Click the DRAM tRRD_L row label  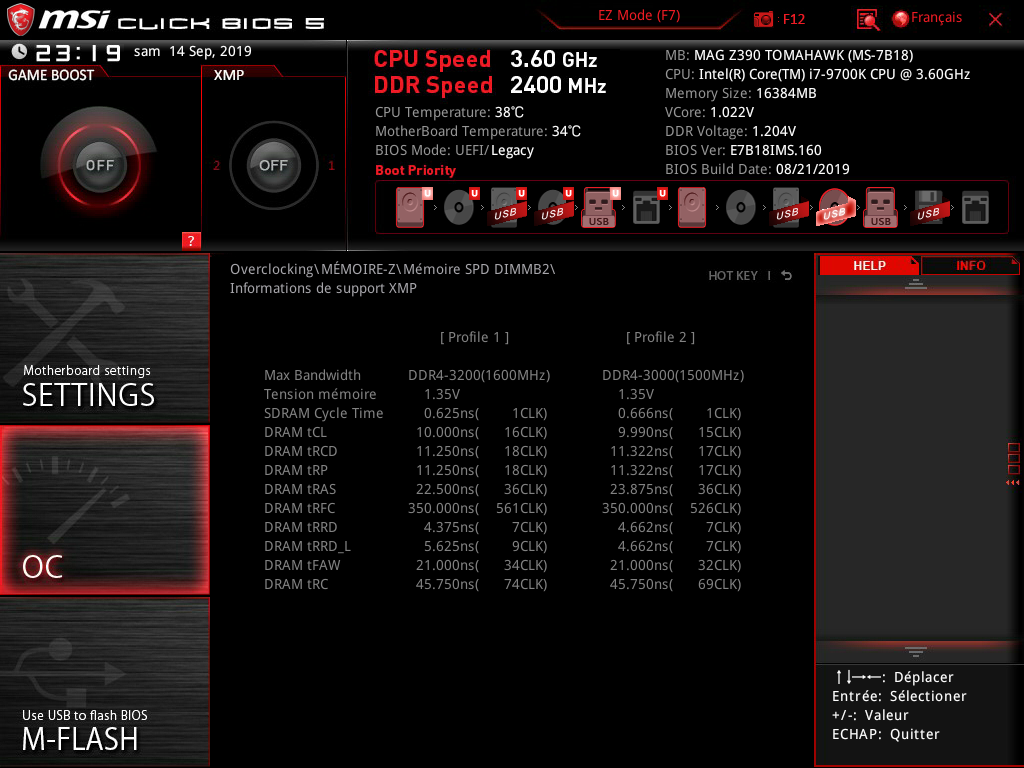[x=307, y=546]
